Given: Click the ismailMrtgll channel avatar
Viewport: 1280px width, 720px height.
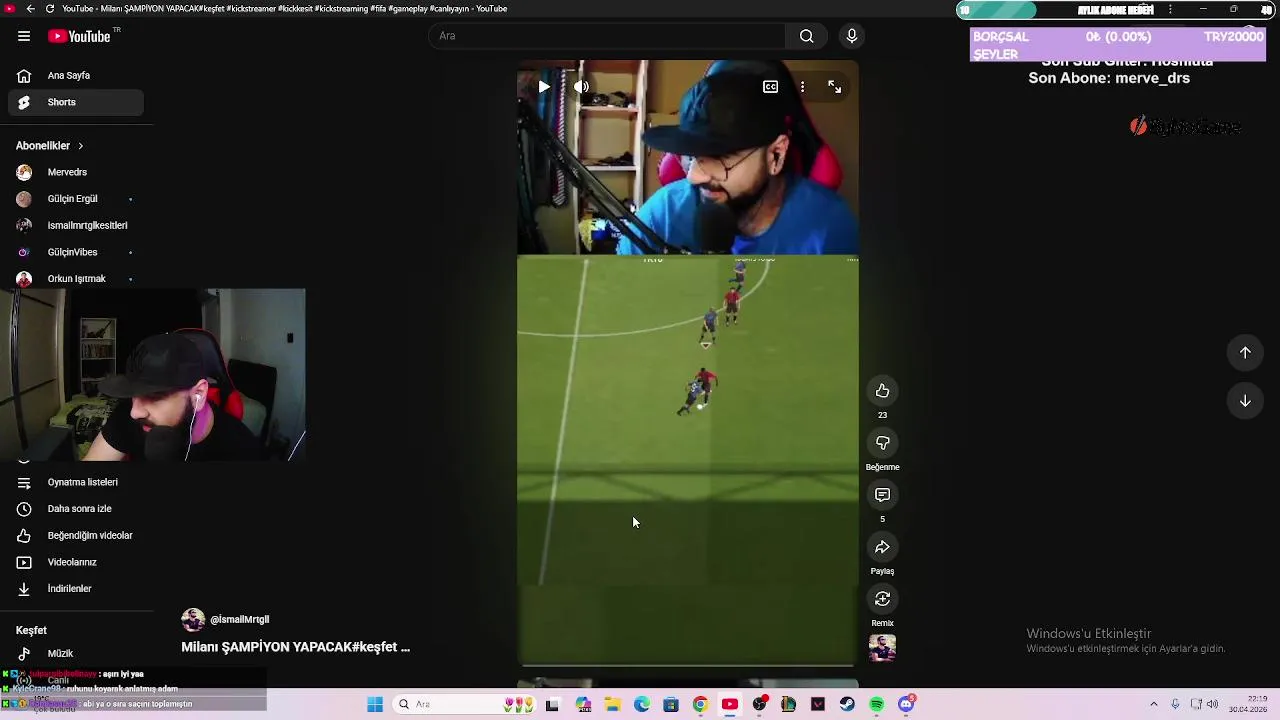Looking at the screenshot, I should pos(193,620).
